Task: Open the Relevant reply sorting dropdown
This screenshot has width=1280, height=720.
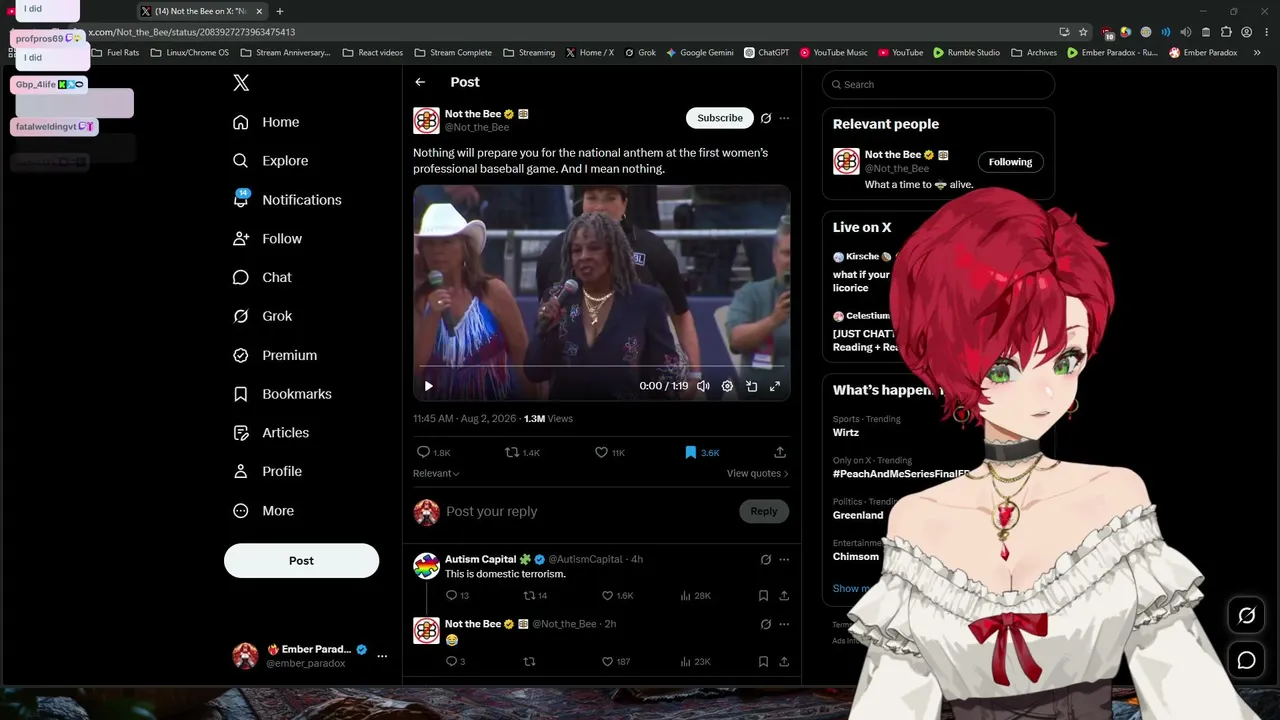Action: pyautogui.click(x=436, y=473)
